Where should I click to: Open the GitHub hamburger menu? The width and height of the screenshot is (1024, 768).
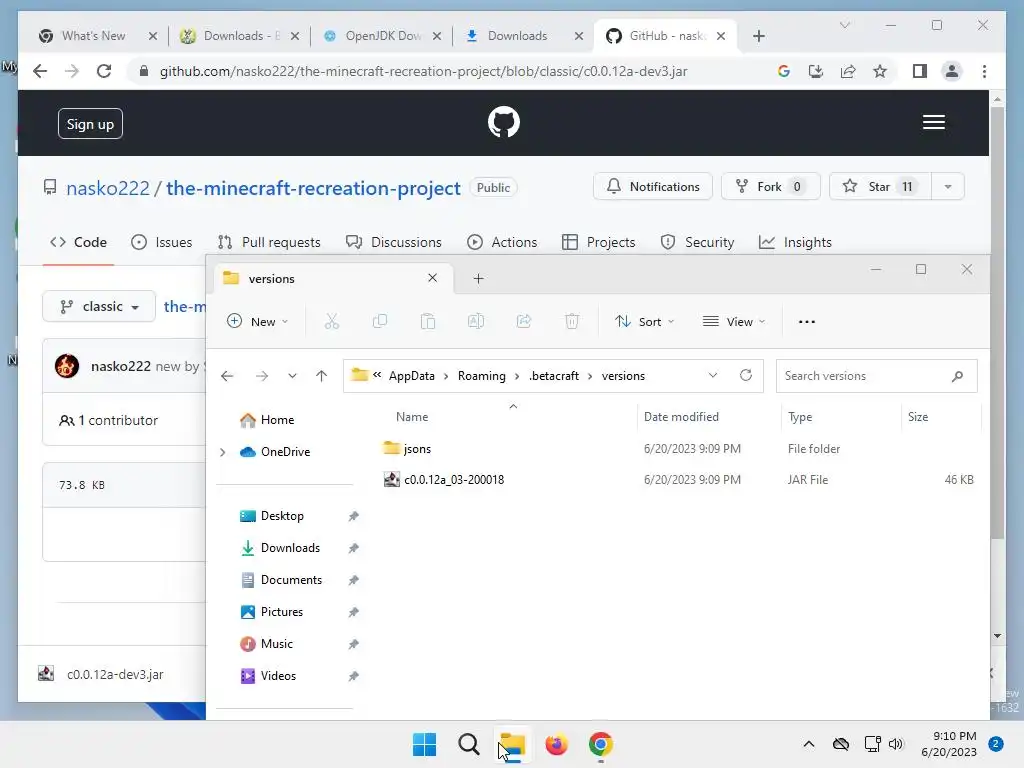point(933,122)
